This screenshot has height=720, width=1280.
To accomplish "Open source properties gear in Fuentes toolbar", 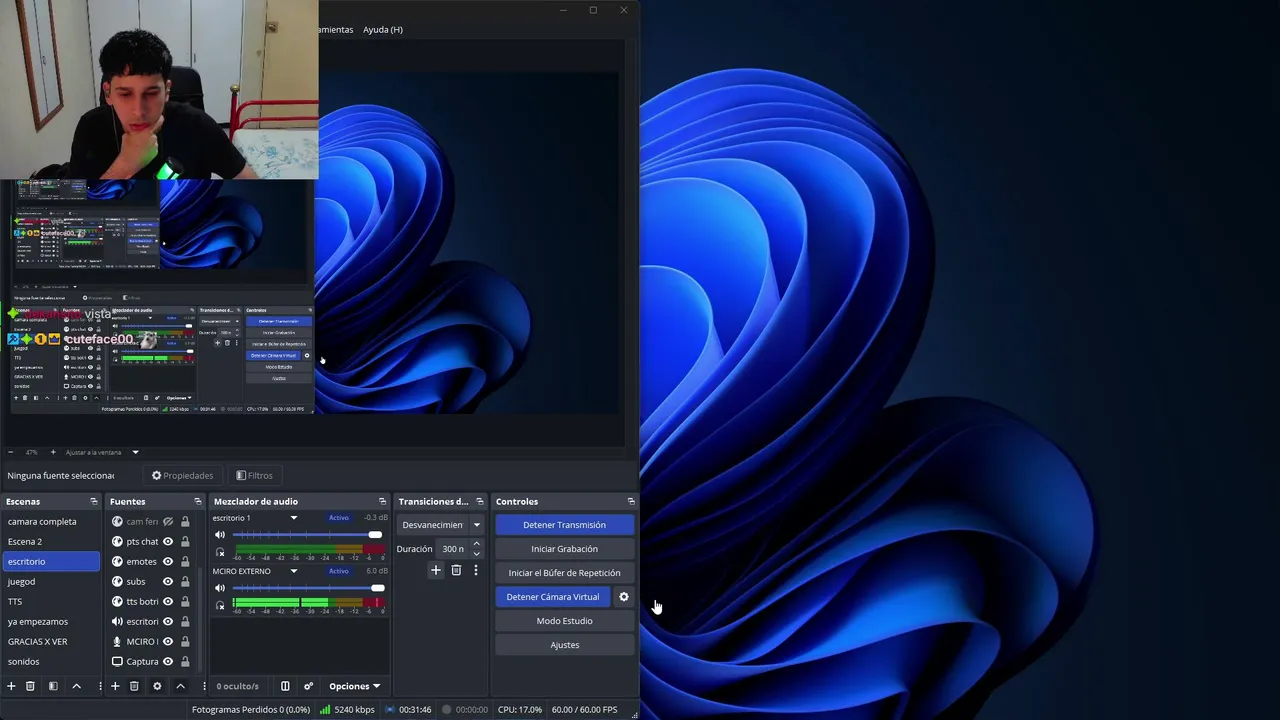I will point(157,686).
